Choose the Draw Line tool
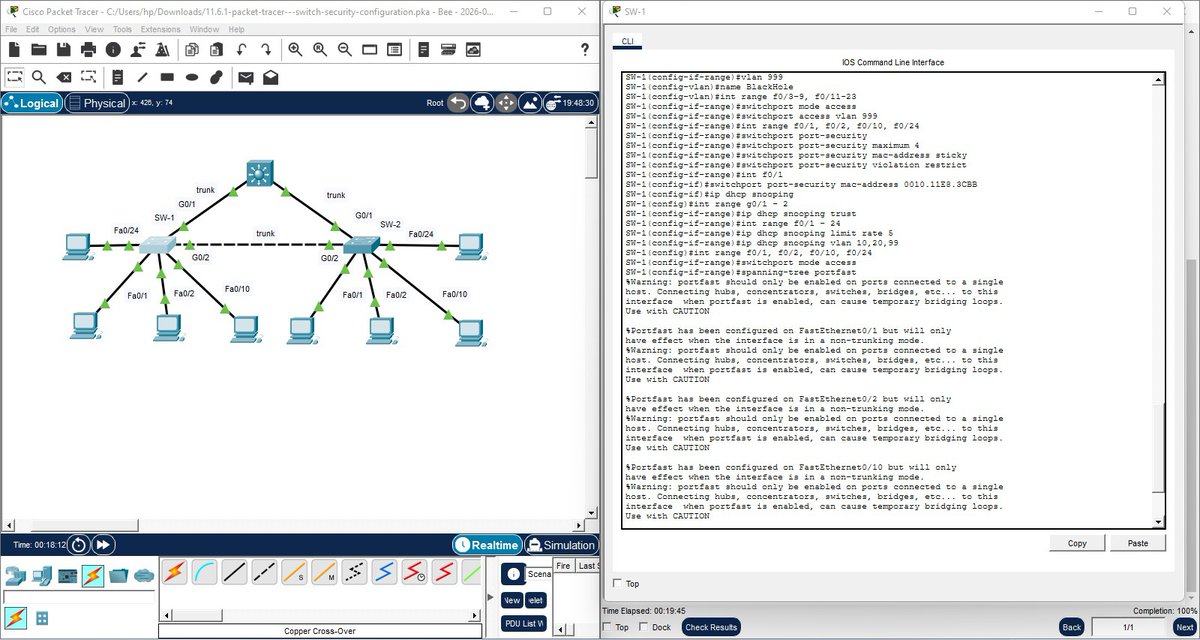 tap(142, 76)
